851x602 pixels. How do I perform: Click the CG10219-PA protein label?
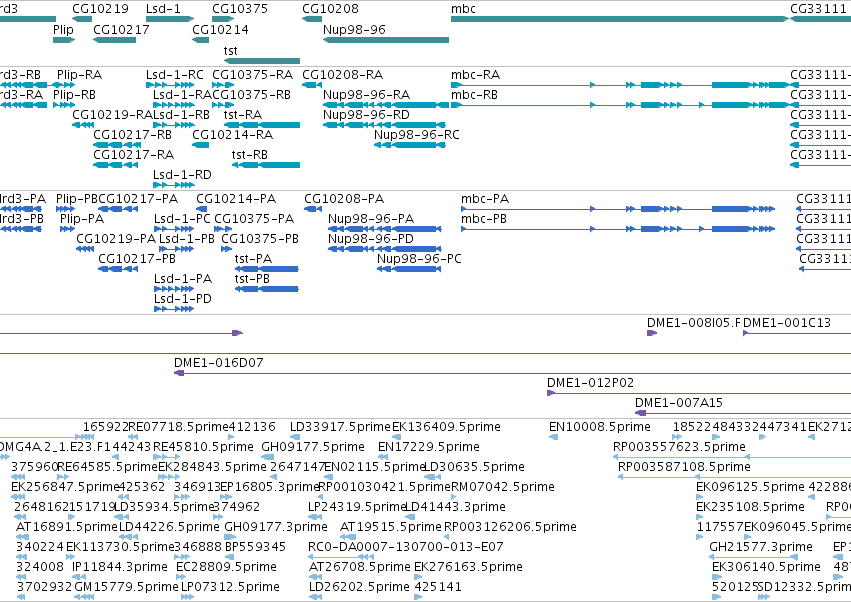116,239
